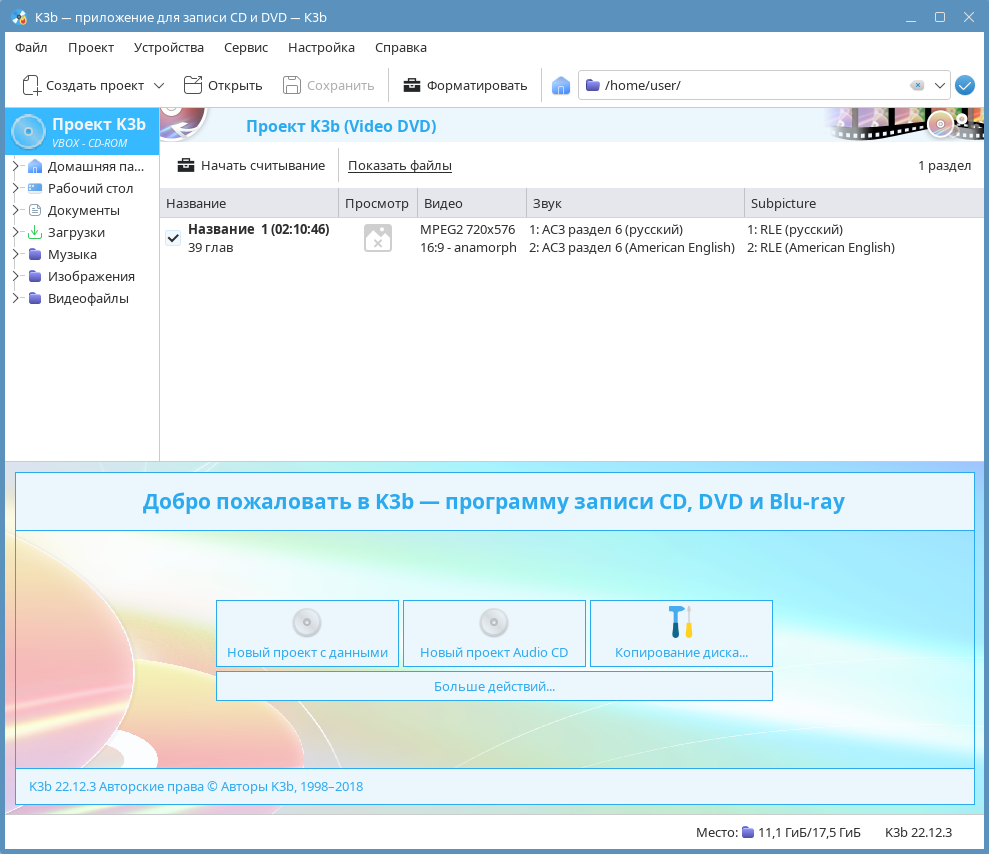This screenshot has width=989, height=854.
Task: Expand the path history dropdown arrow
Action: (x=940, y=86)
